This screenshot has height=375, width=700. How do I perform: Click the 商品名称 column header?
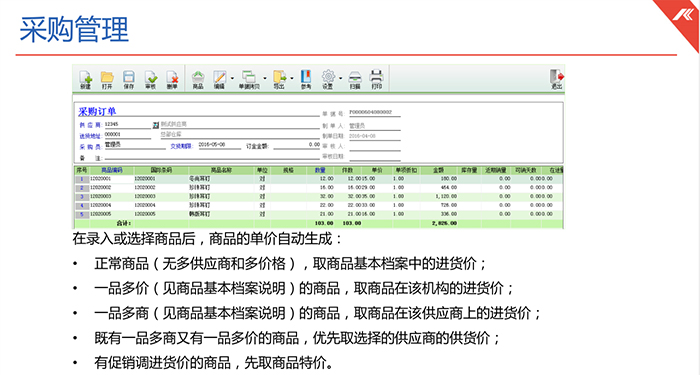(221, 170)
